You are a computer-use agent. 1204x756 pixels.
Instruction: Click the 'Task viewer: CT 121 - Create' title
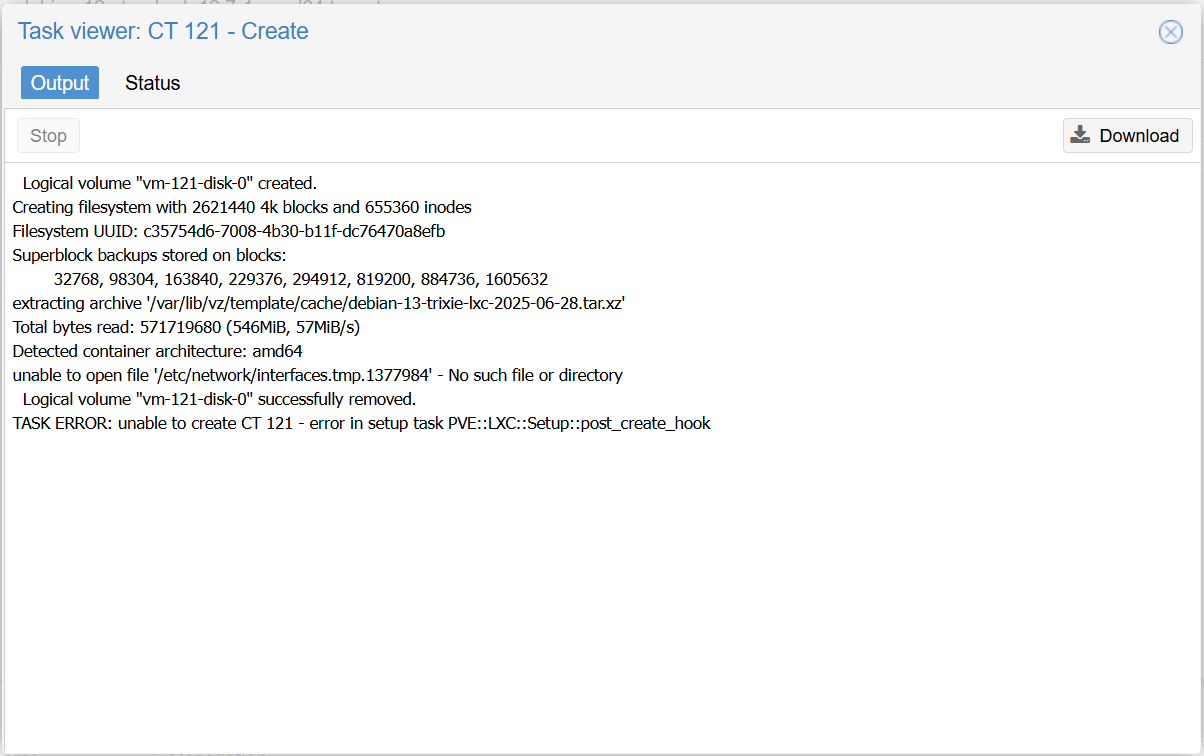[x=163, y=31]
